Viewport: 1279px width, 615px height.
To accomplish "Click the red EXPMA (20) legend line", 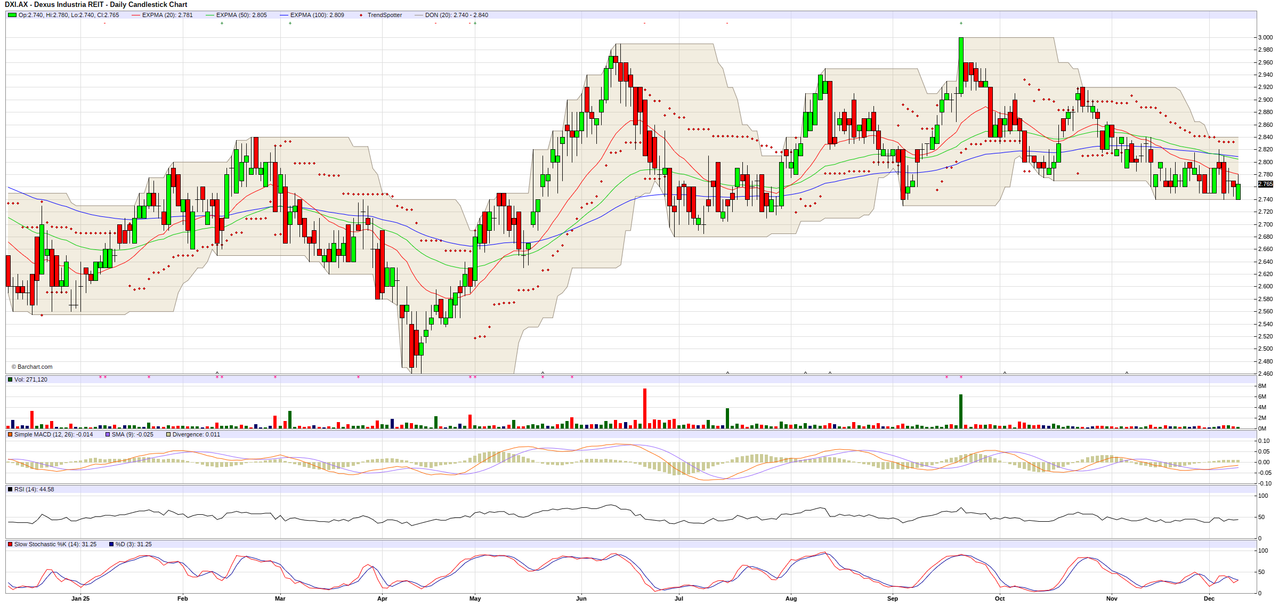I will coord(133,15).
